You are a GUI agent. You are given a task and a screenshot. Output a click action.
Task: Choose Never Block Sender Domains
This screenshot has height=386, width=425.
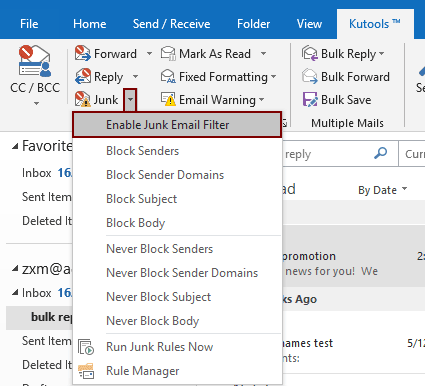177,273
